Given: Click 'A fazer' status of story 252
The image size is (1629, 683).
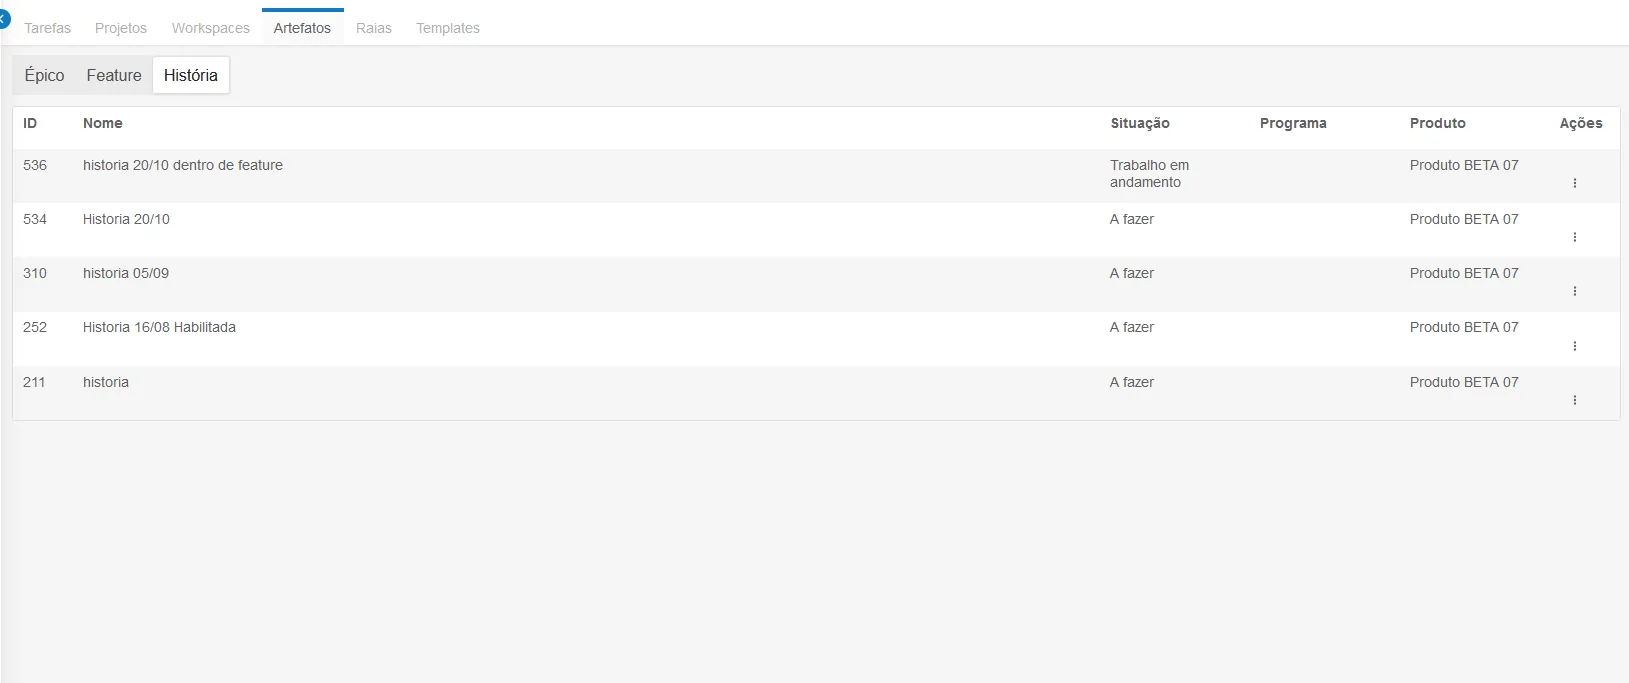Looking at the screenshot, I should [x=1132, y=327].
